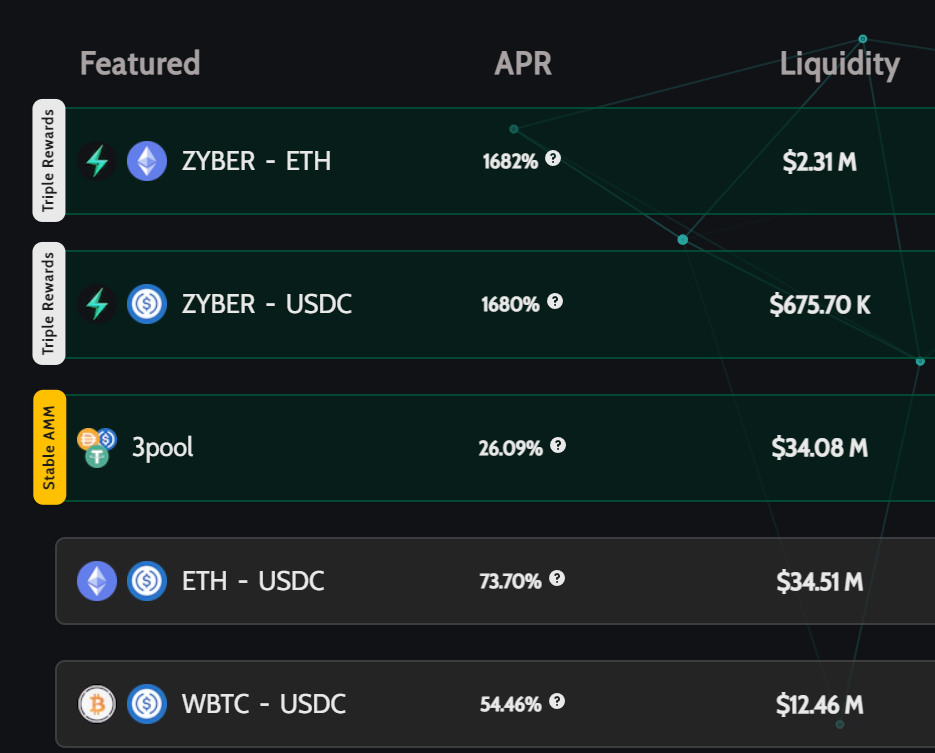Screen dimensions: 935x753
Task: Click the USDC coin icon in ZYBER - USDC row
Action: [x=147, y=304]
